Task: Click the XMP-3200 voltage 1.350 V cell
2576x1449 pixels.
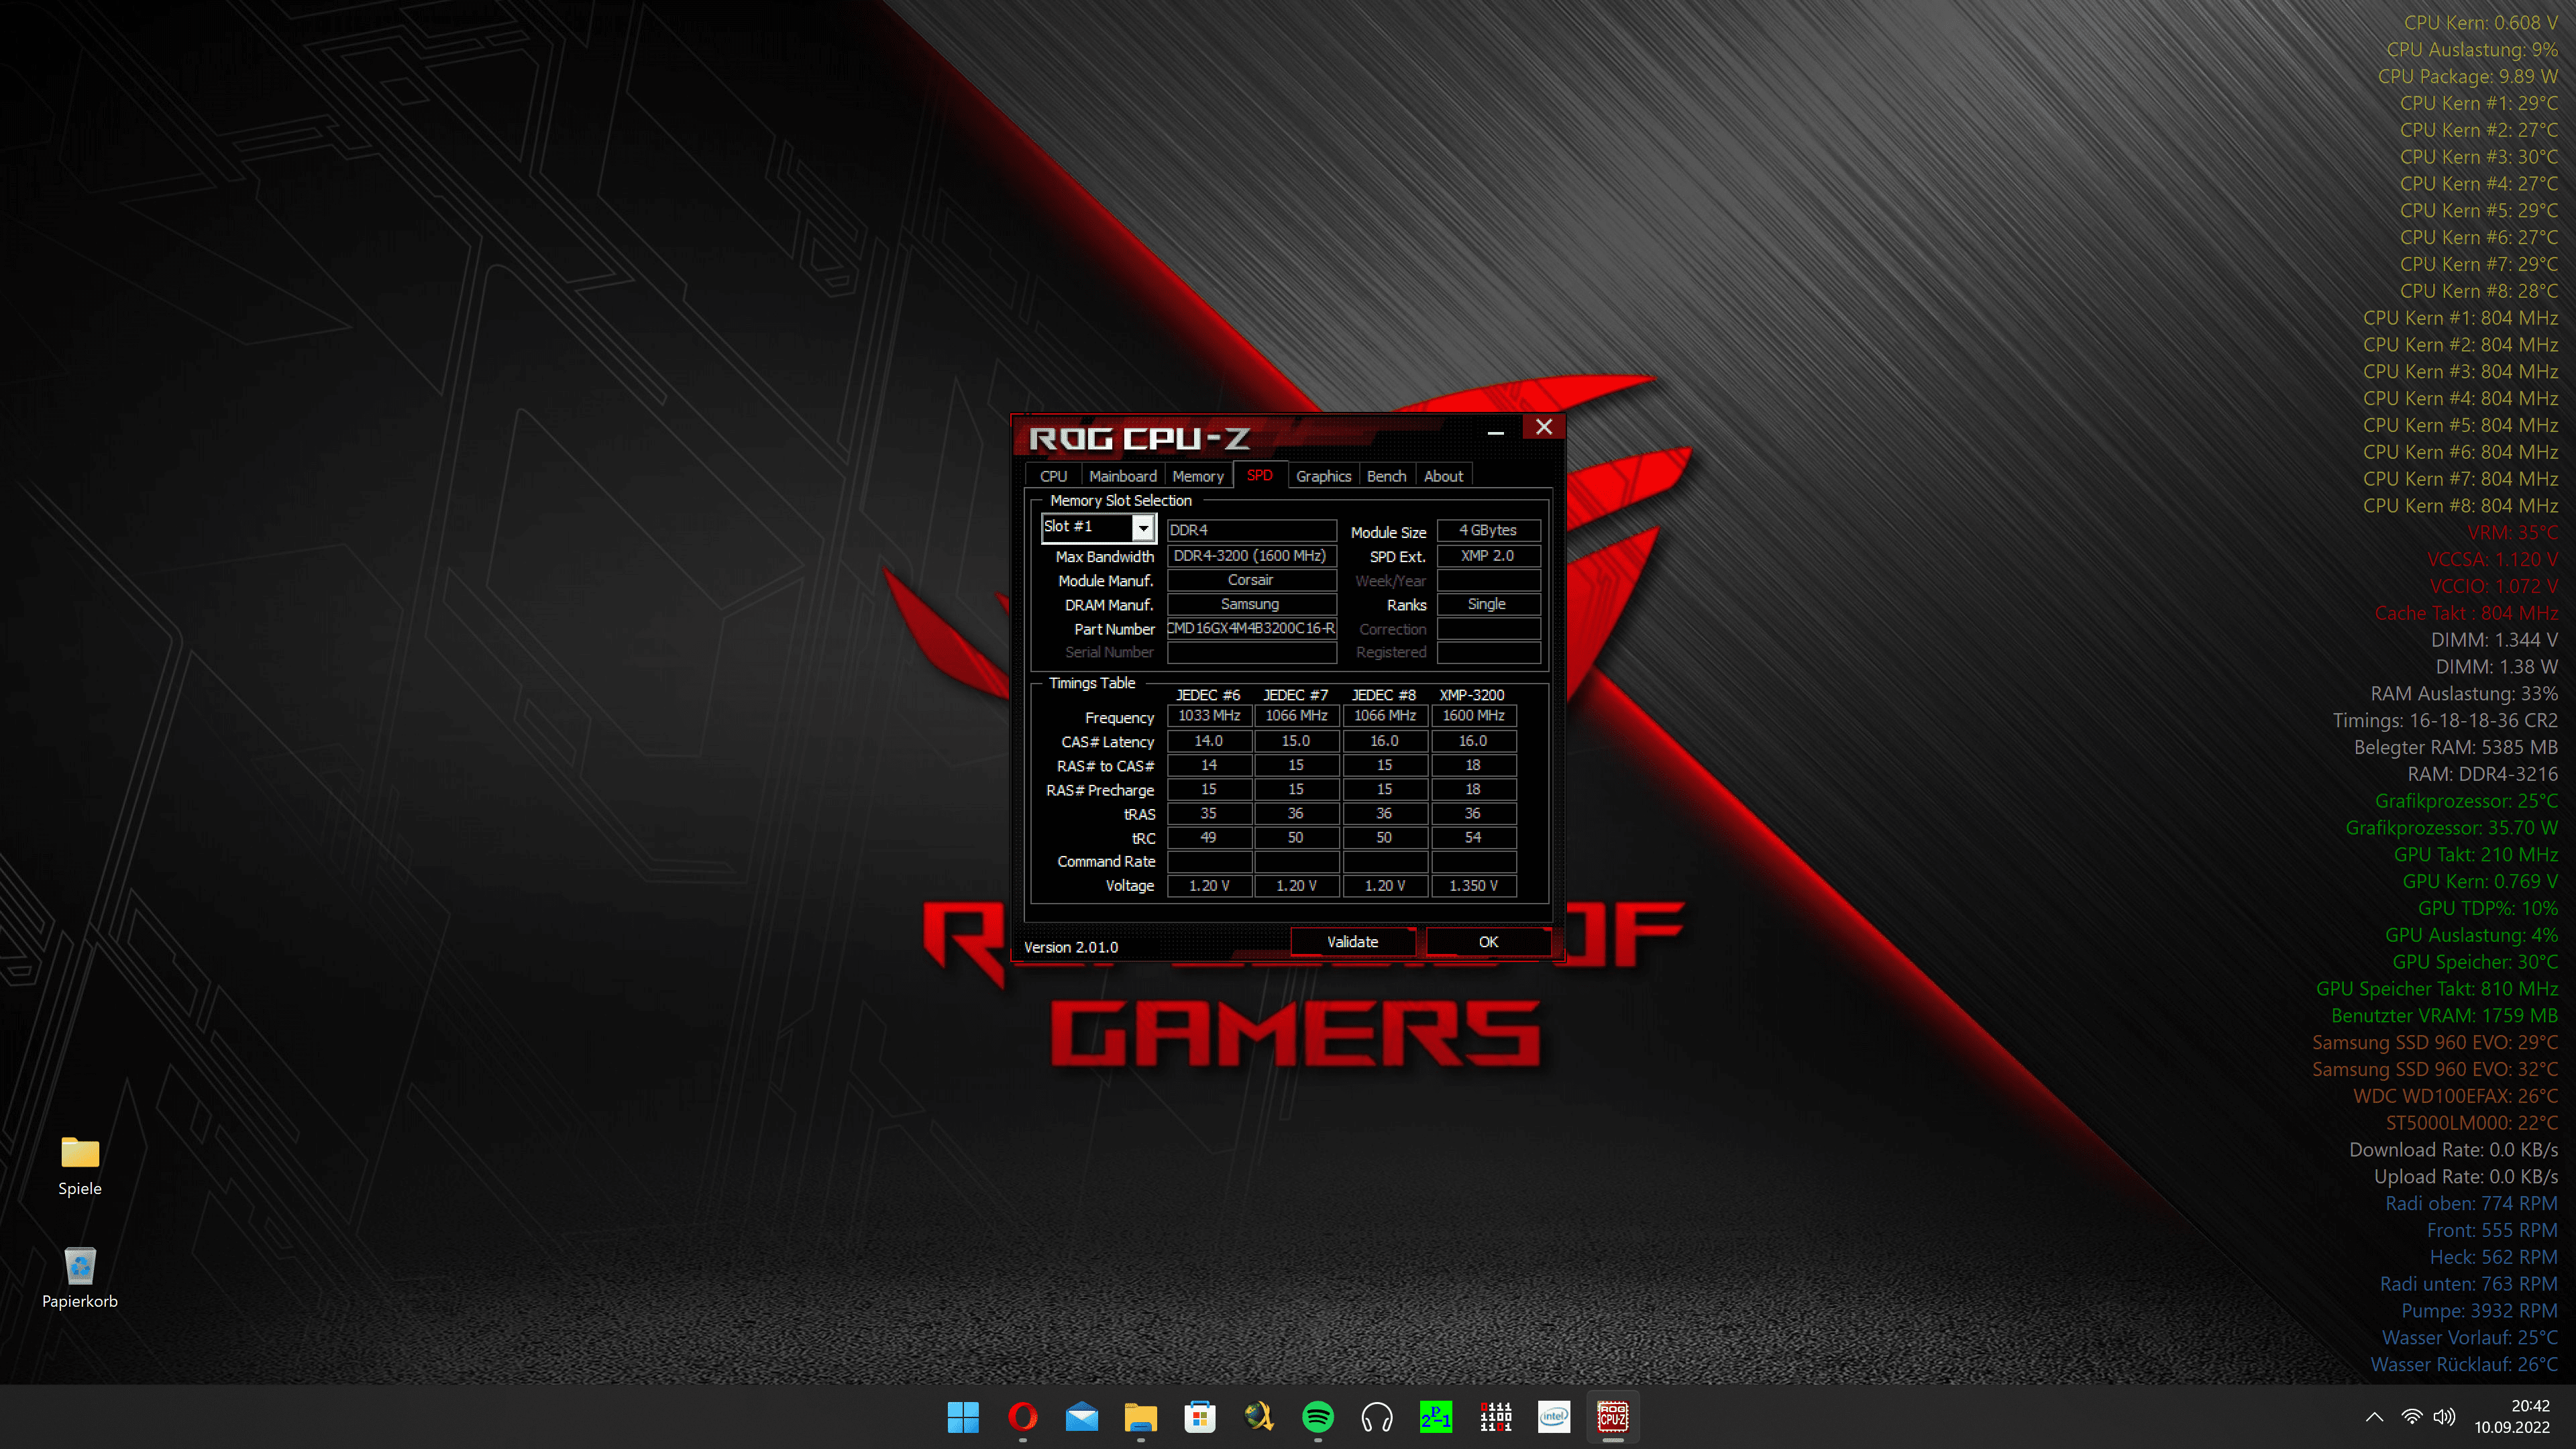Action: [1473, 886]
